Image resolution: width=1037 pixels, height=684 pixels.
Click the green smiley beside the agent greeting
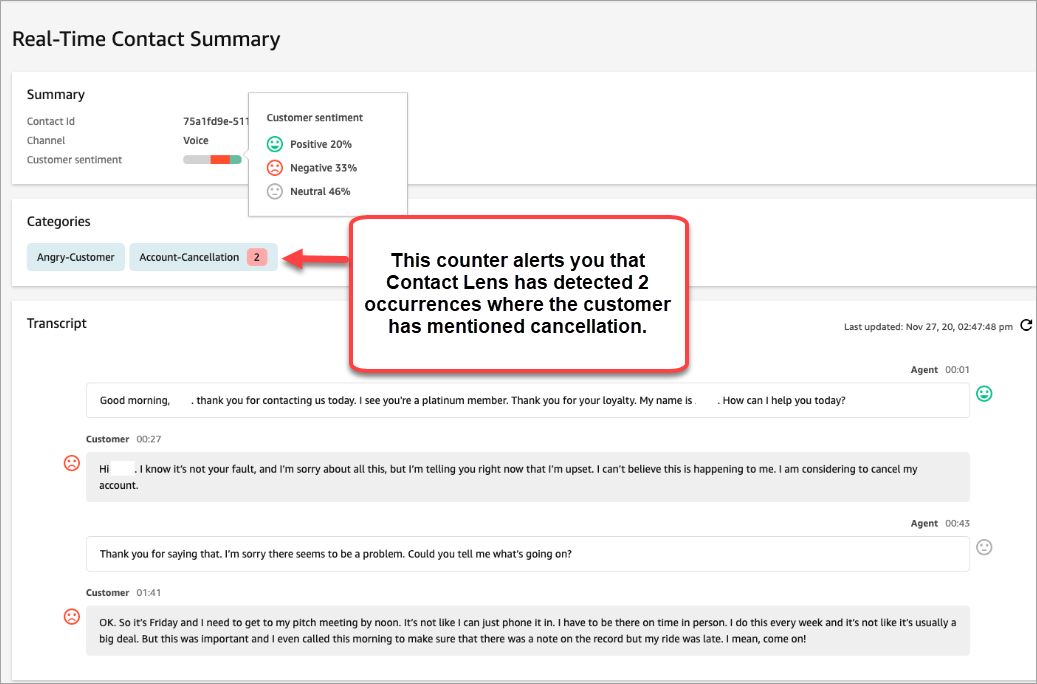click(x=984, y=394)
